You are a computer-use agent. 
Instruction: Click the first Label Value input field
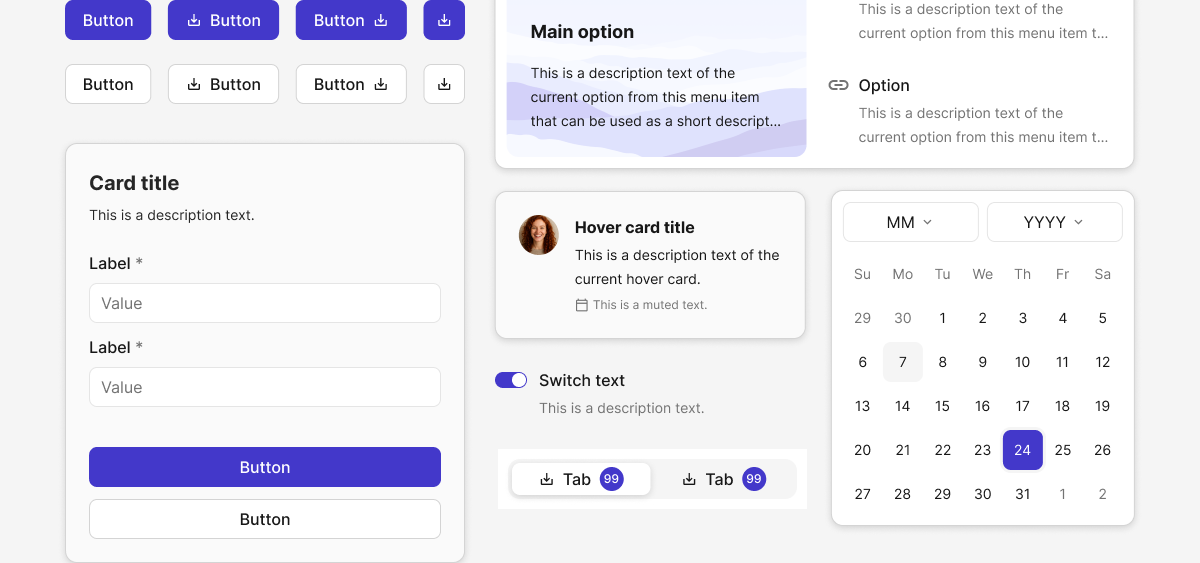coord(265,303)
